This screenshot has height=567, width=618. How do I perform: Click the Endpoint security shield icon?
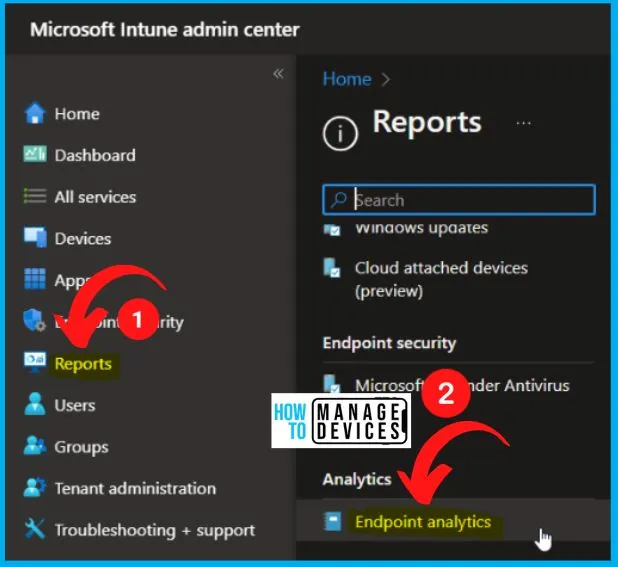(x=34, y=320)
